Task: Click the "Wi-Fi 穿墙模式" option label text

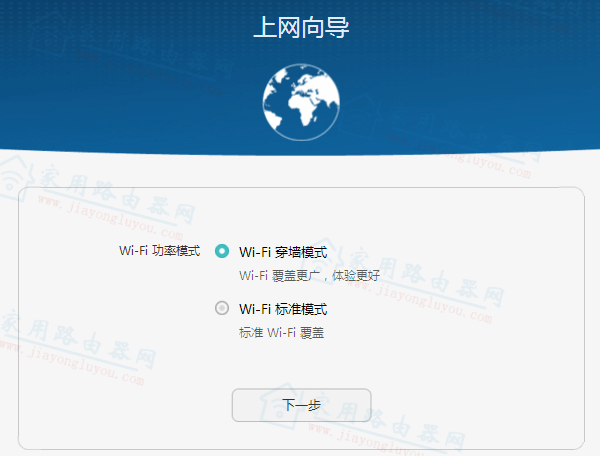Action: coord(283,251)
